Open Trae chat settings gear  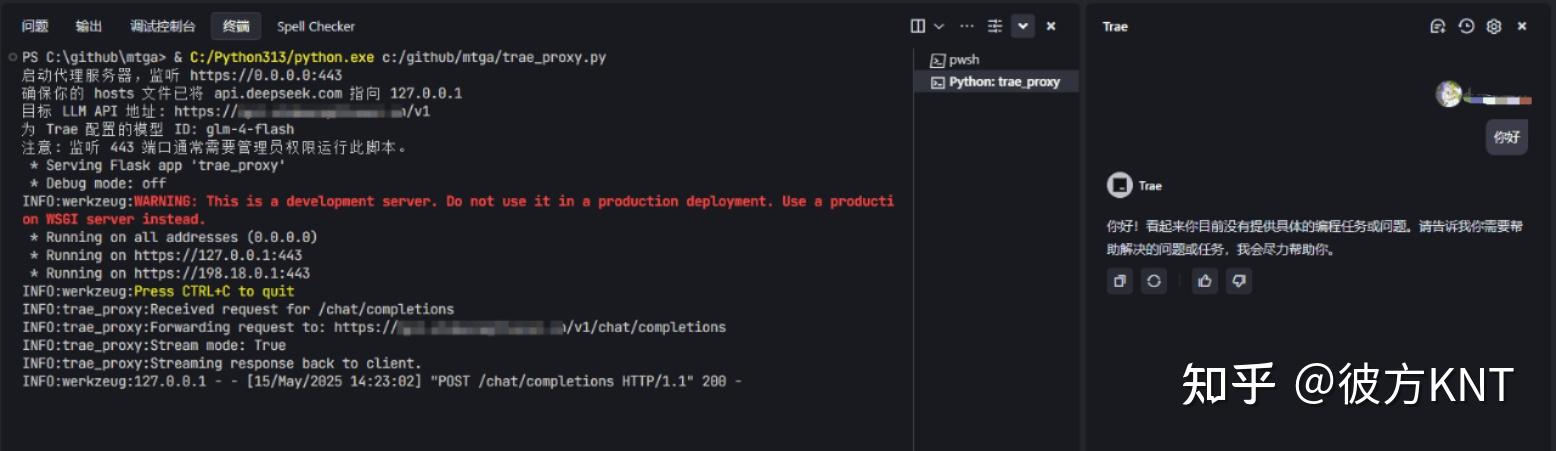pyautogui.click(x=1494, y=27)
